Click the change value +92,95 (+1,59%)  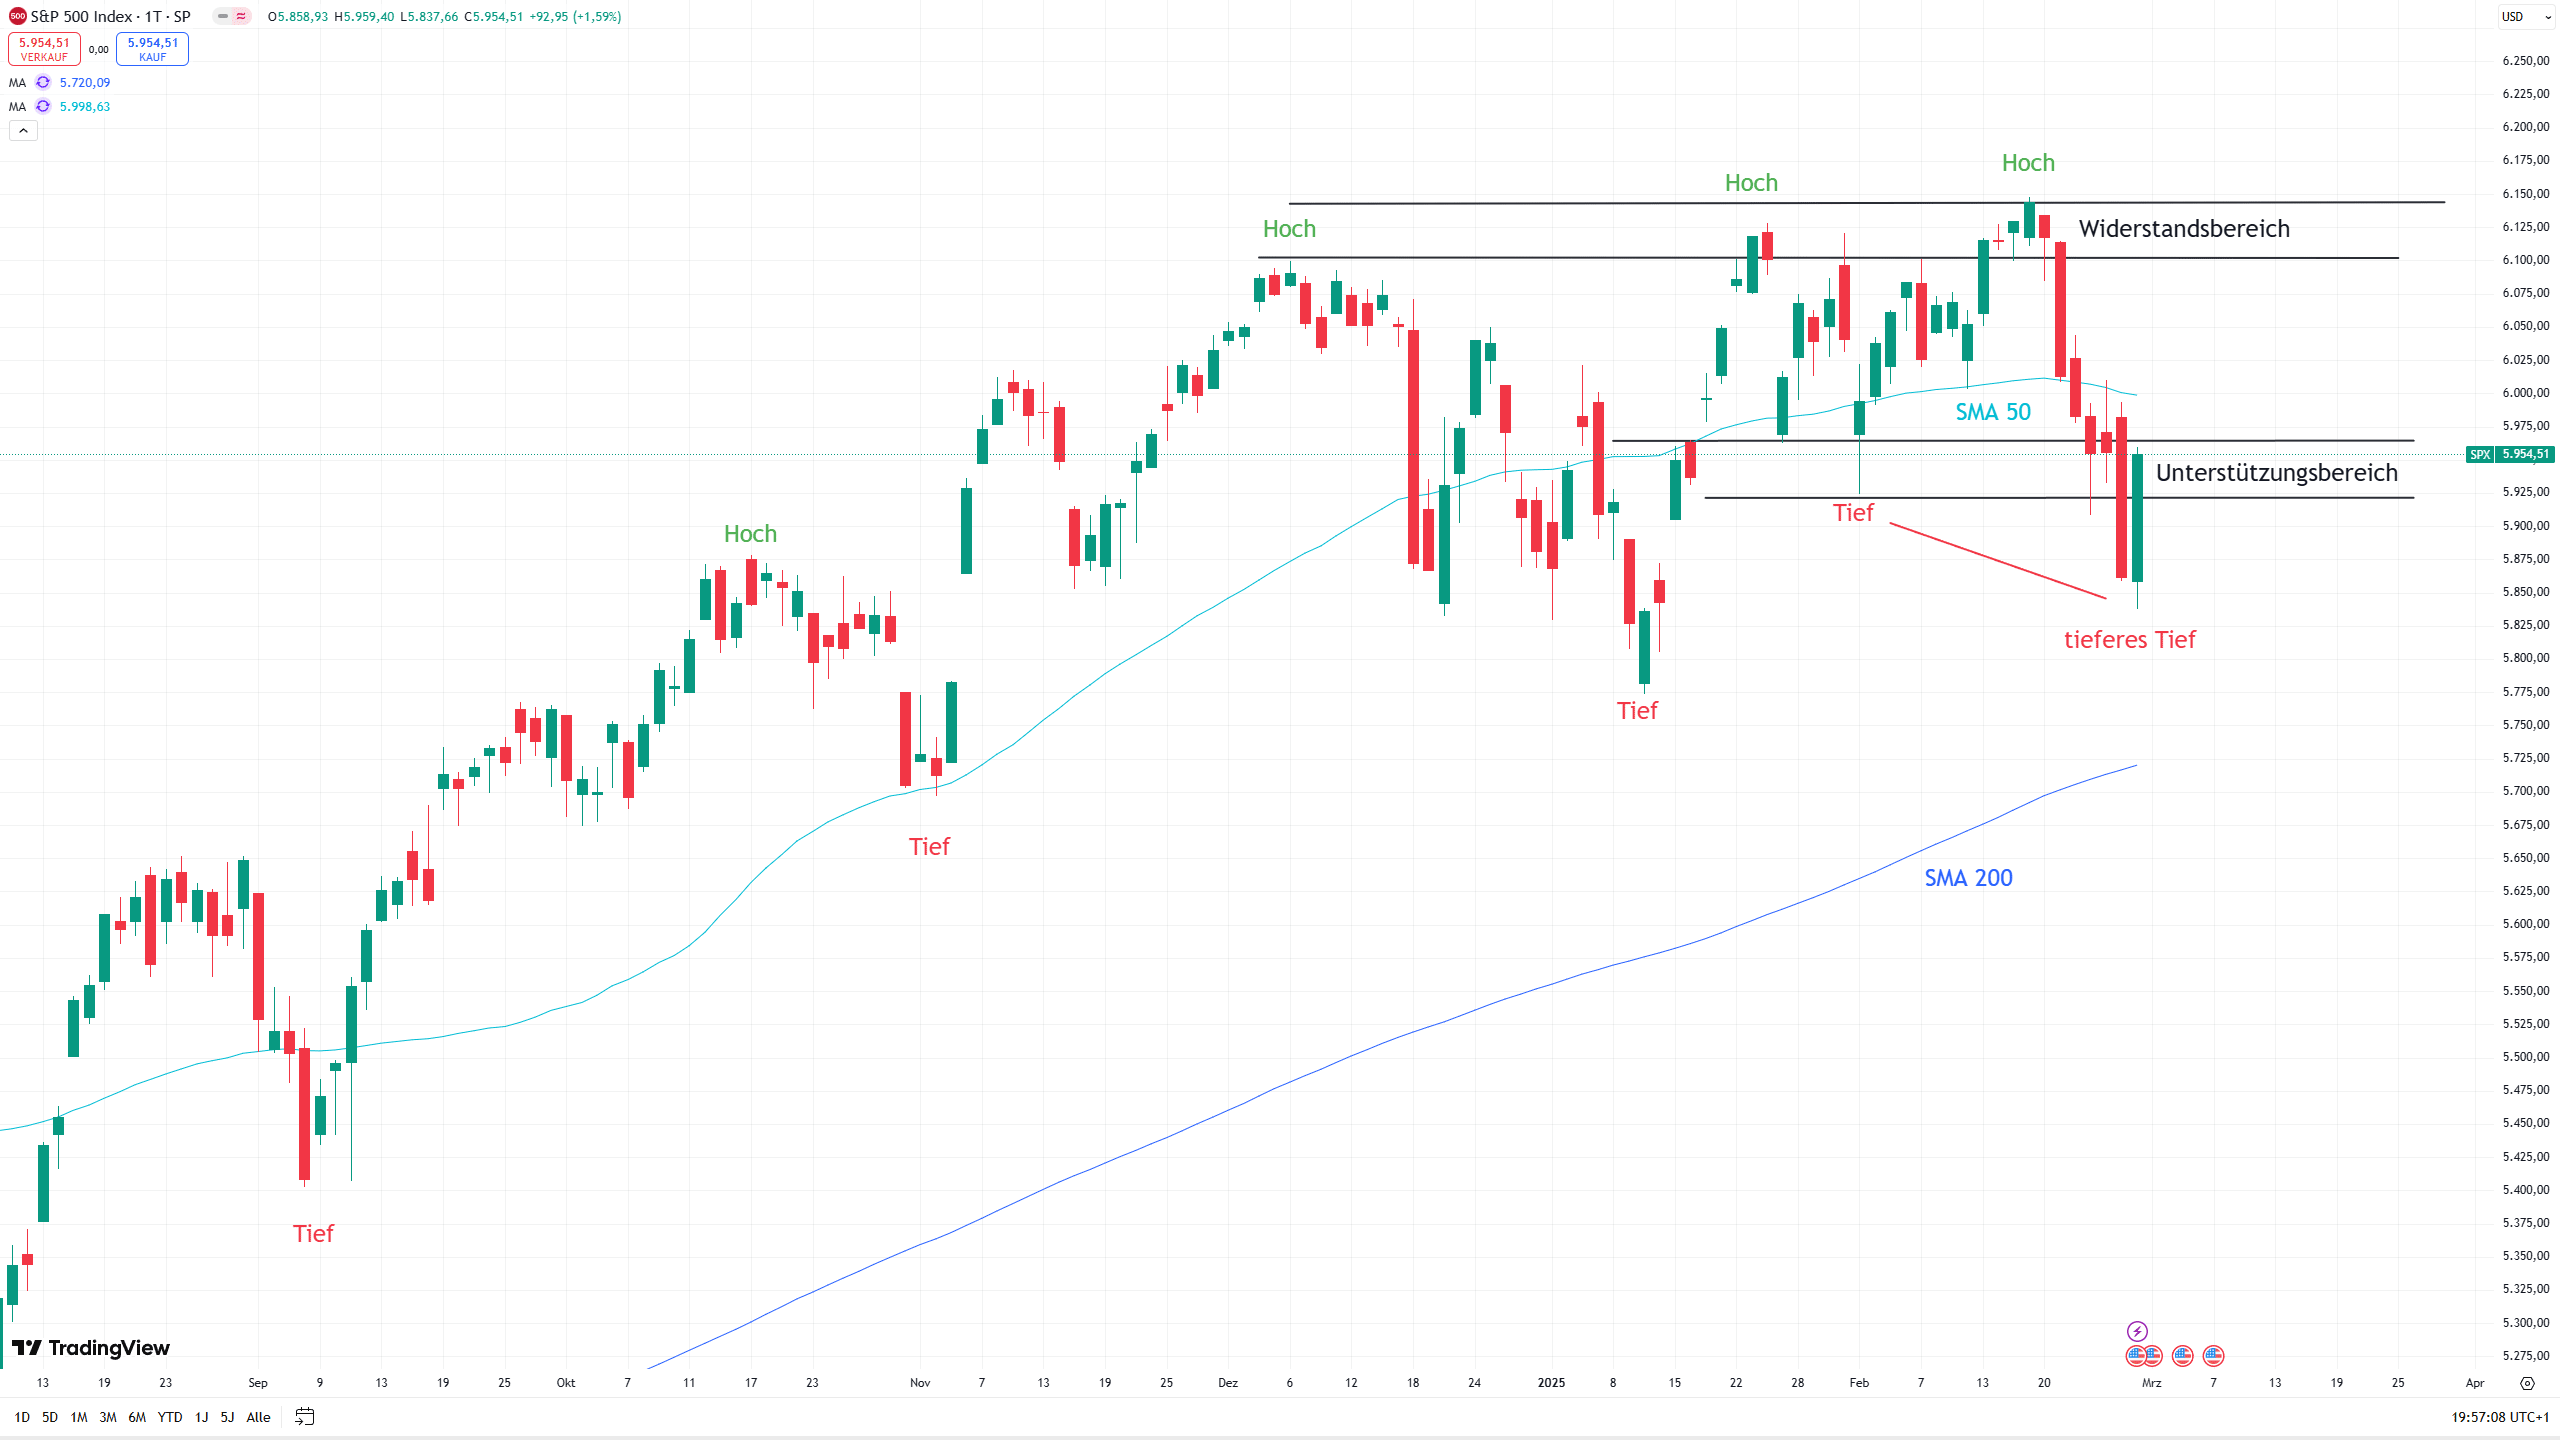[x=575, y=17]
